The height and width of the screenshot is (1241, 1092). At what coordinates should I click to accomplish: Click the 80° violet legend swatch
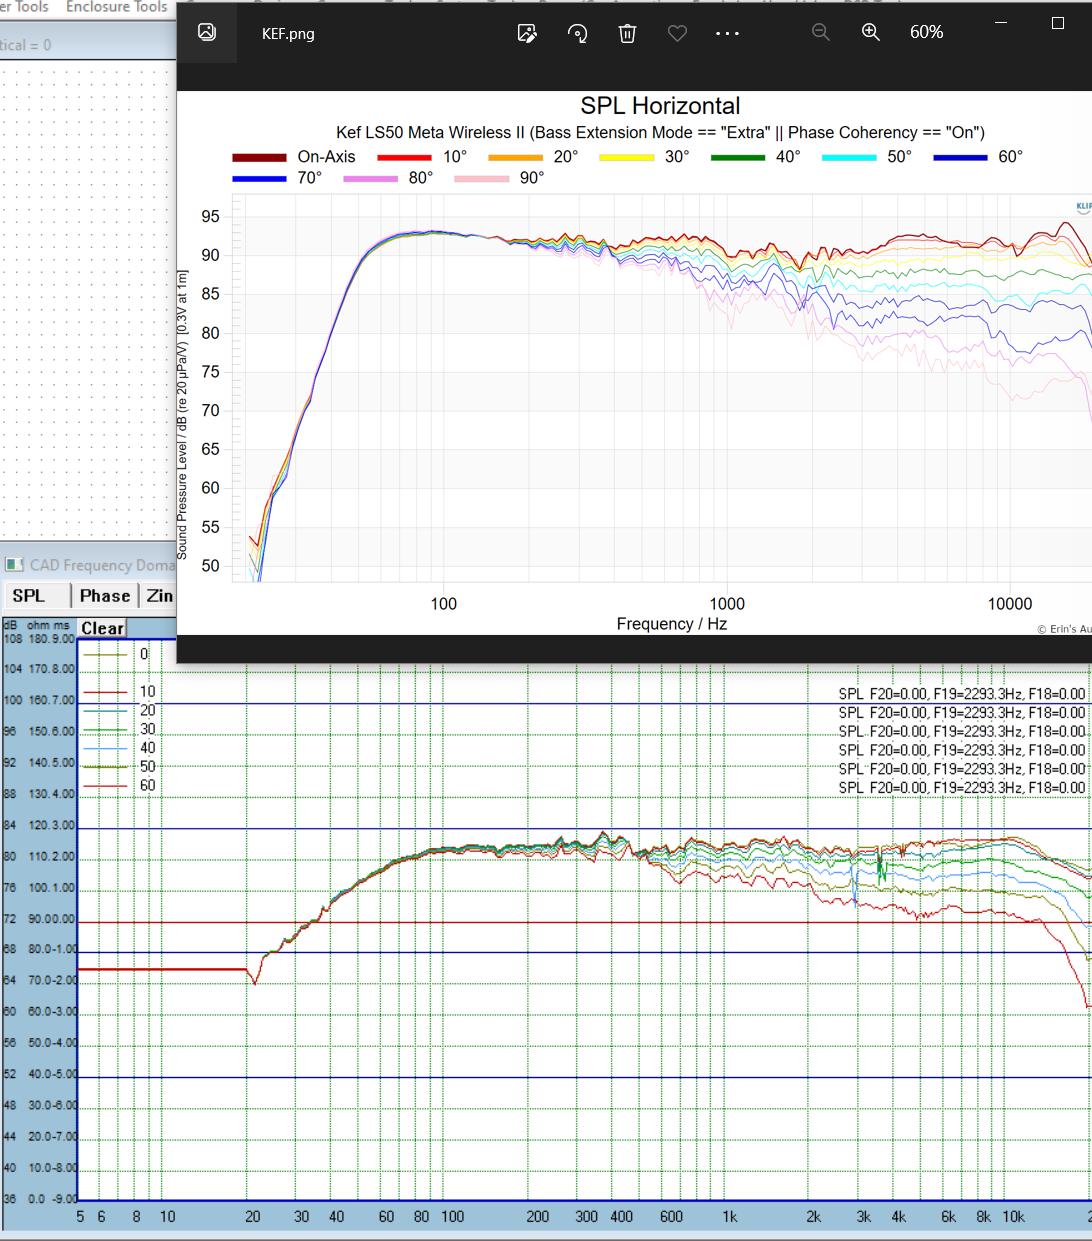[x=370, y=178]
